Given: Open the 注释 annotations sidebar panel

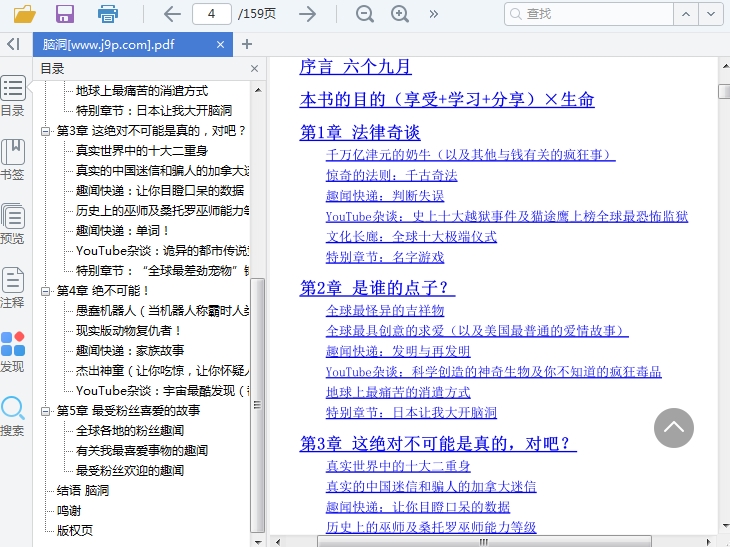Looking at the screenshot, I should point(13,287).
